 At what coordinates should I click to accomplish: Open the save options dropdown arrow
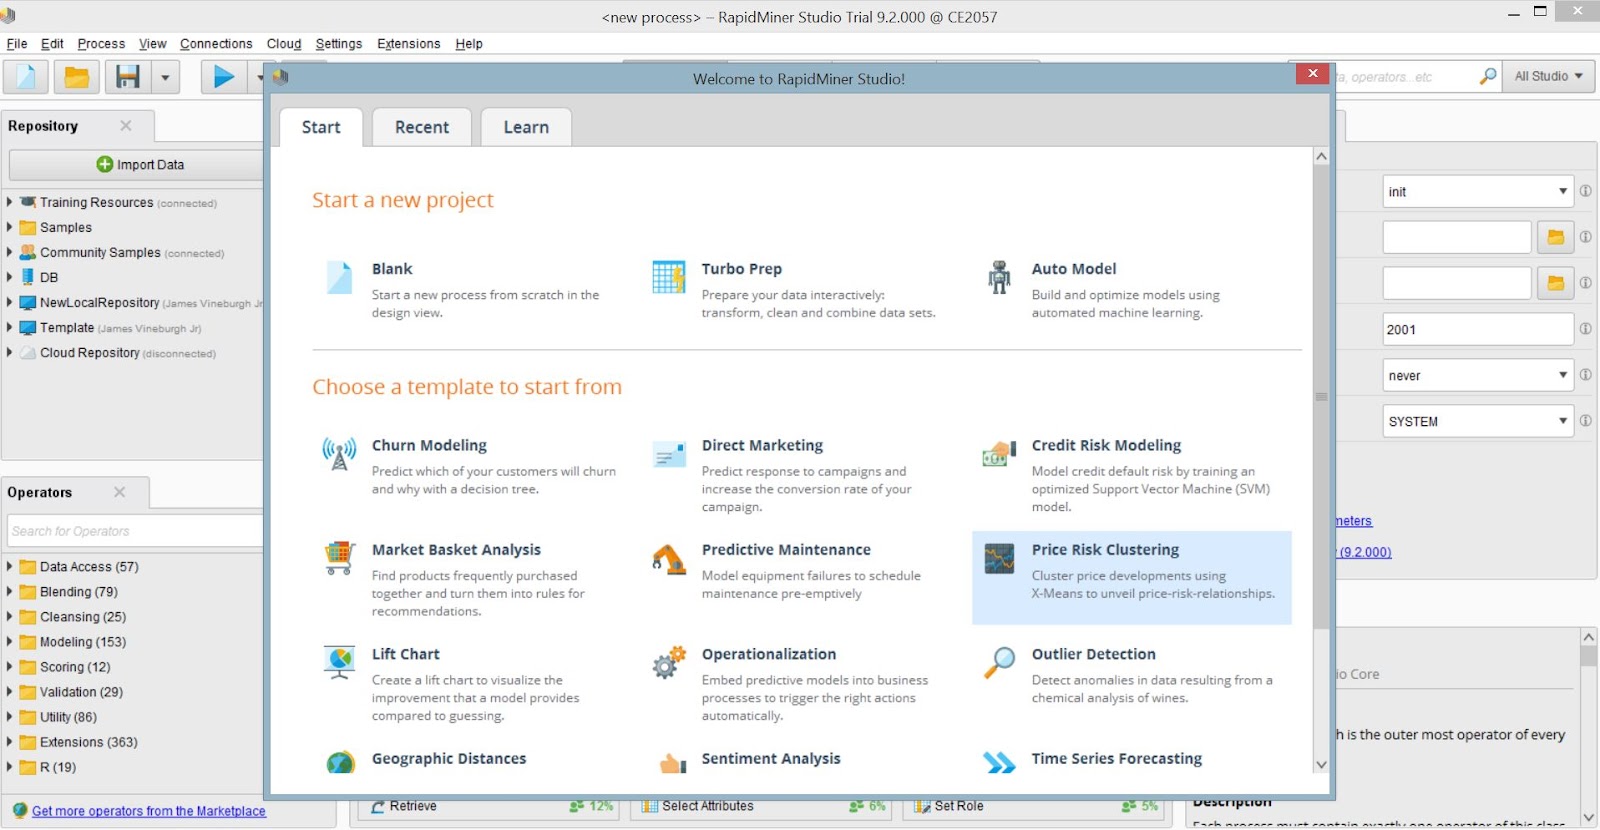(x=165, y=76)
